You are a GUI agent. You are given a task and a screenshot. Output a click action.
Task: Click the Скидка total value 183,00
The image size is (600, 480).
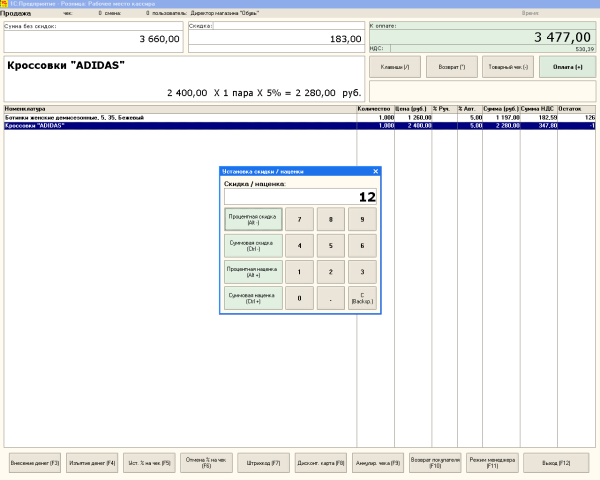[x=346, y=39]
